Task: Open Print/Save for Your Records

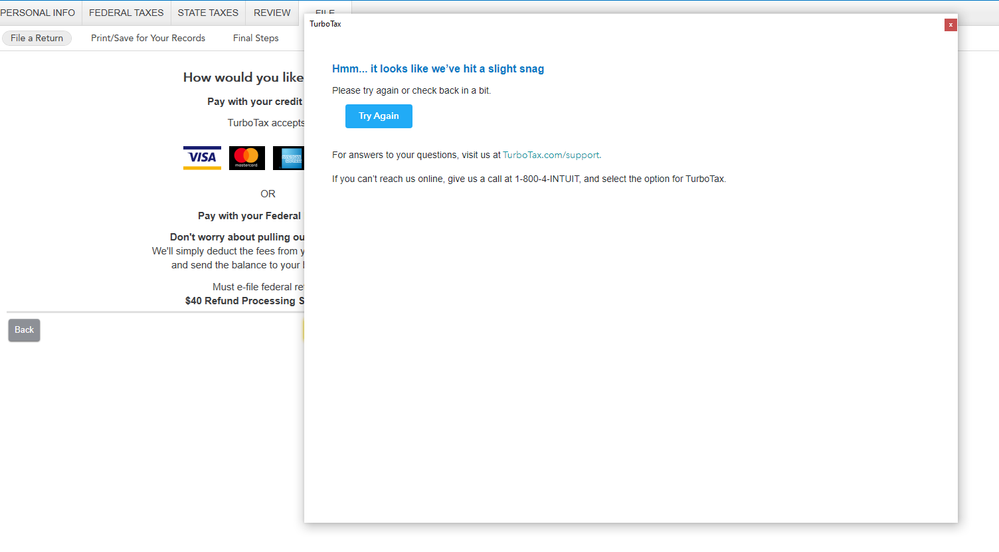Action: coord(148,38)
